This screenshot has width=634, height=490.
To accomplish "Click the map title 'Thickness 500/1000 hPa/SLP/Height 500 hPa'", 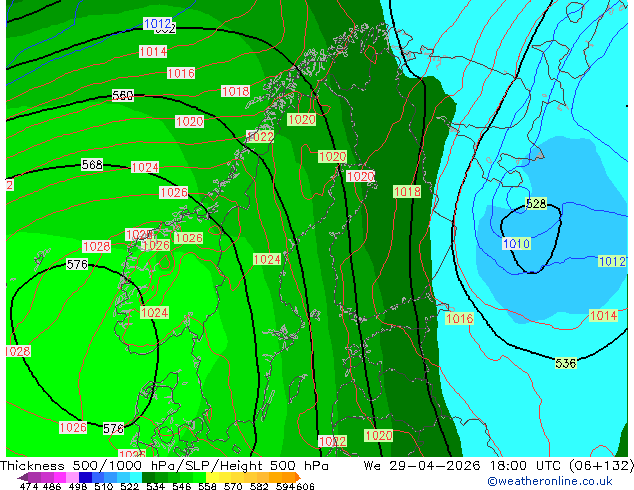I will 164,466.
